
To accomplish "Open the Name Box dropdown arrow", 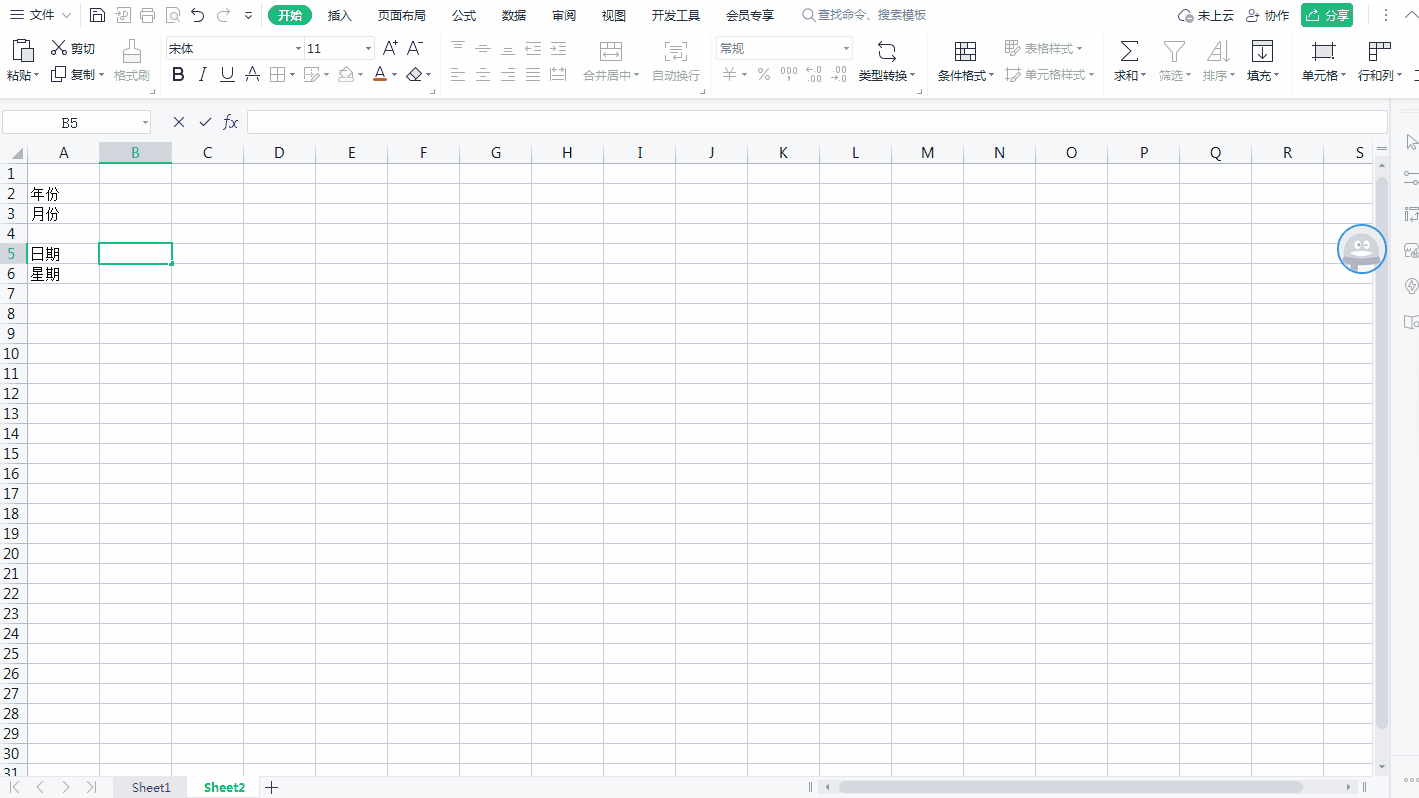I will point(145,122).
